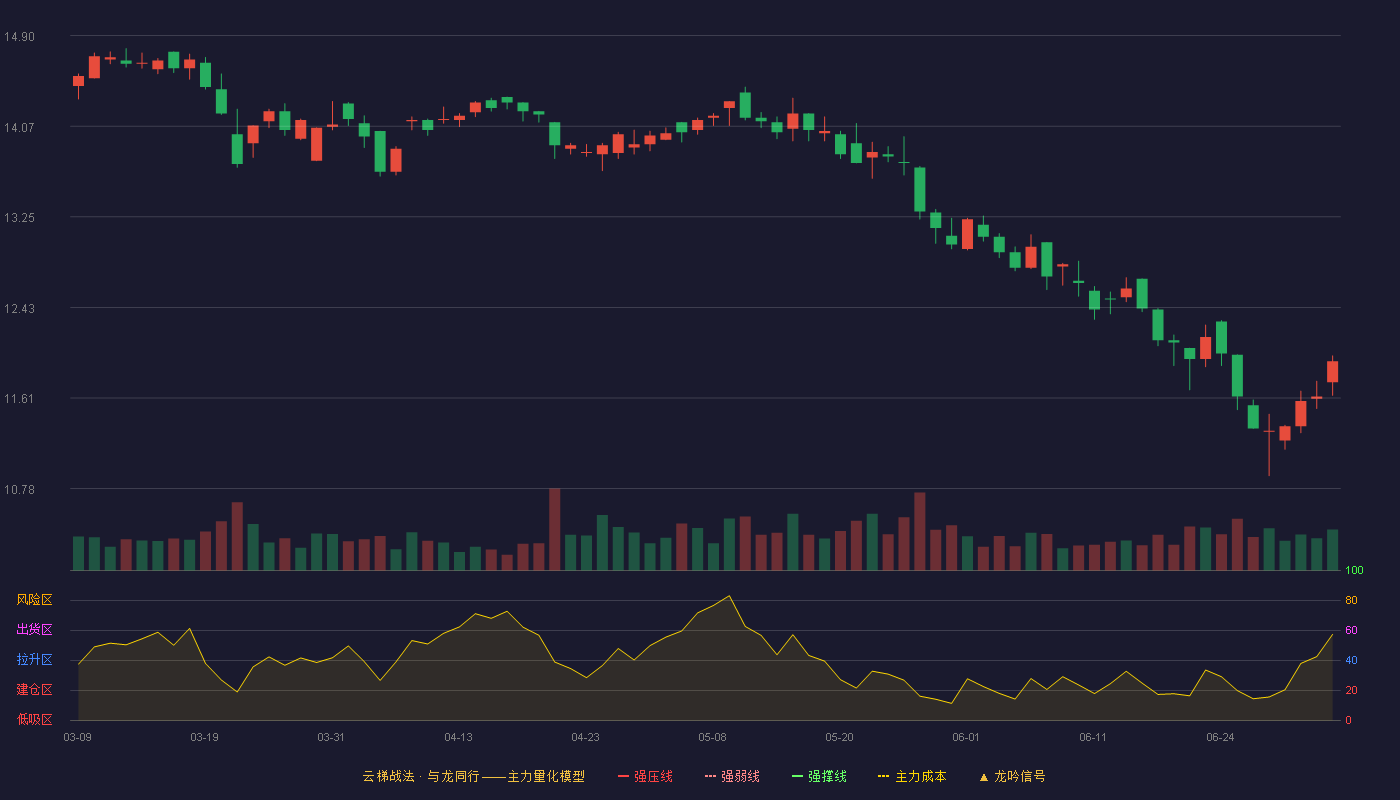1400x800 pixels.
Task: Click the 05-20 date label
Action: pos(839,737)
